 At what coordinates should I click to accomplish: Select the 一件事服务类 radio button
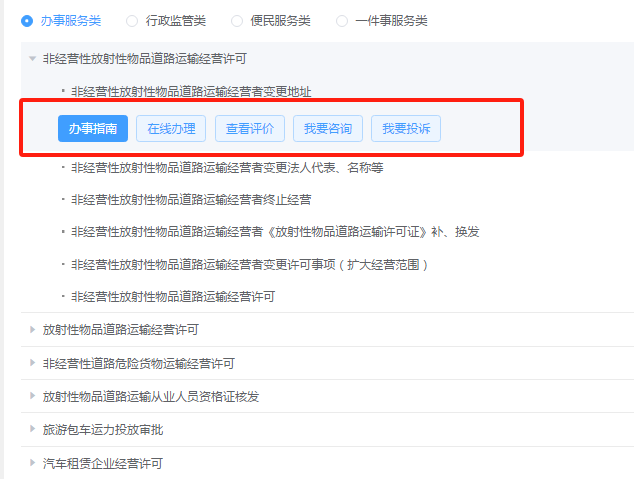coord(342,21)
